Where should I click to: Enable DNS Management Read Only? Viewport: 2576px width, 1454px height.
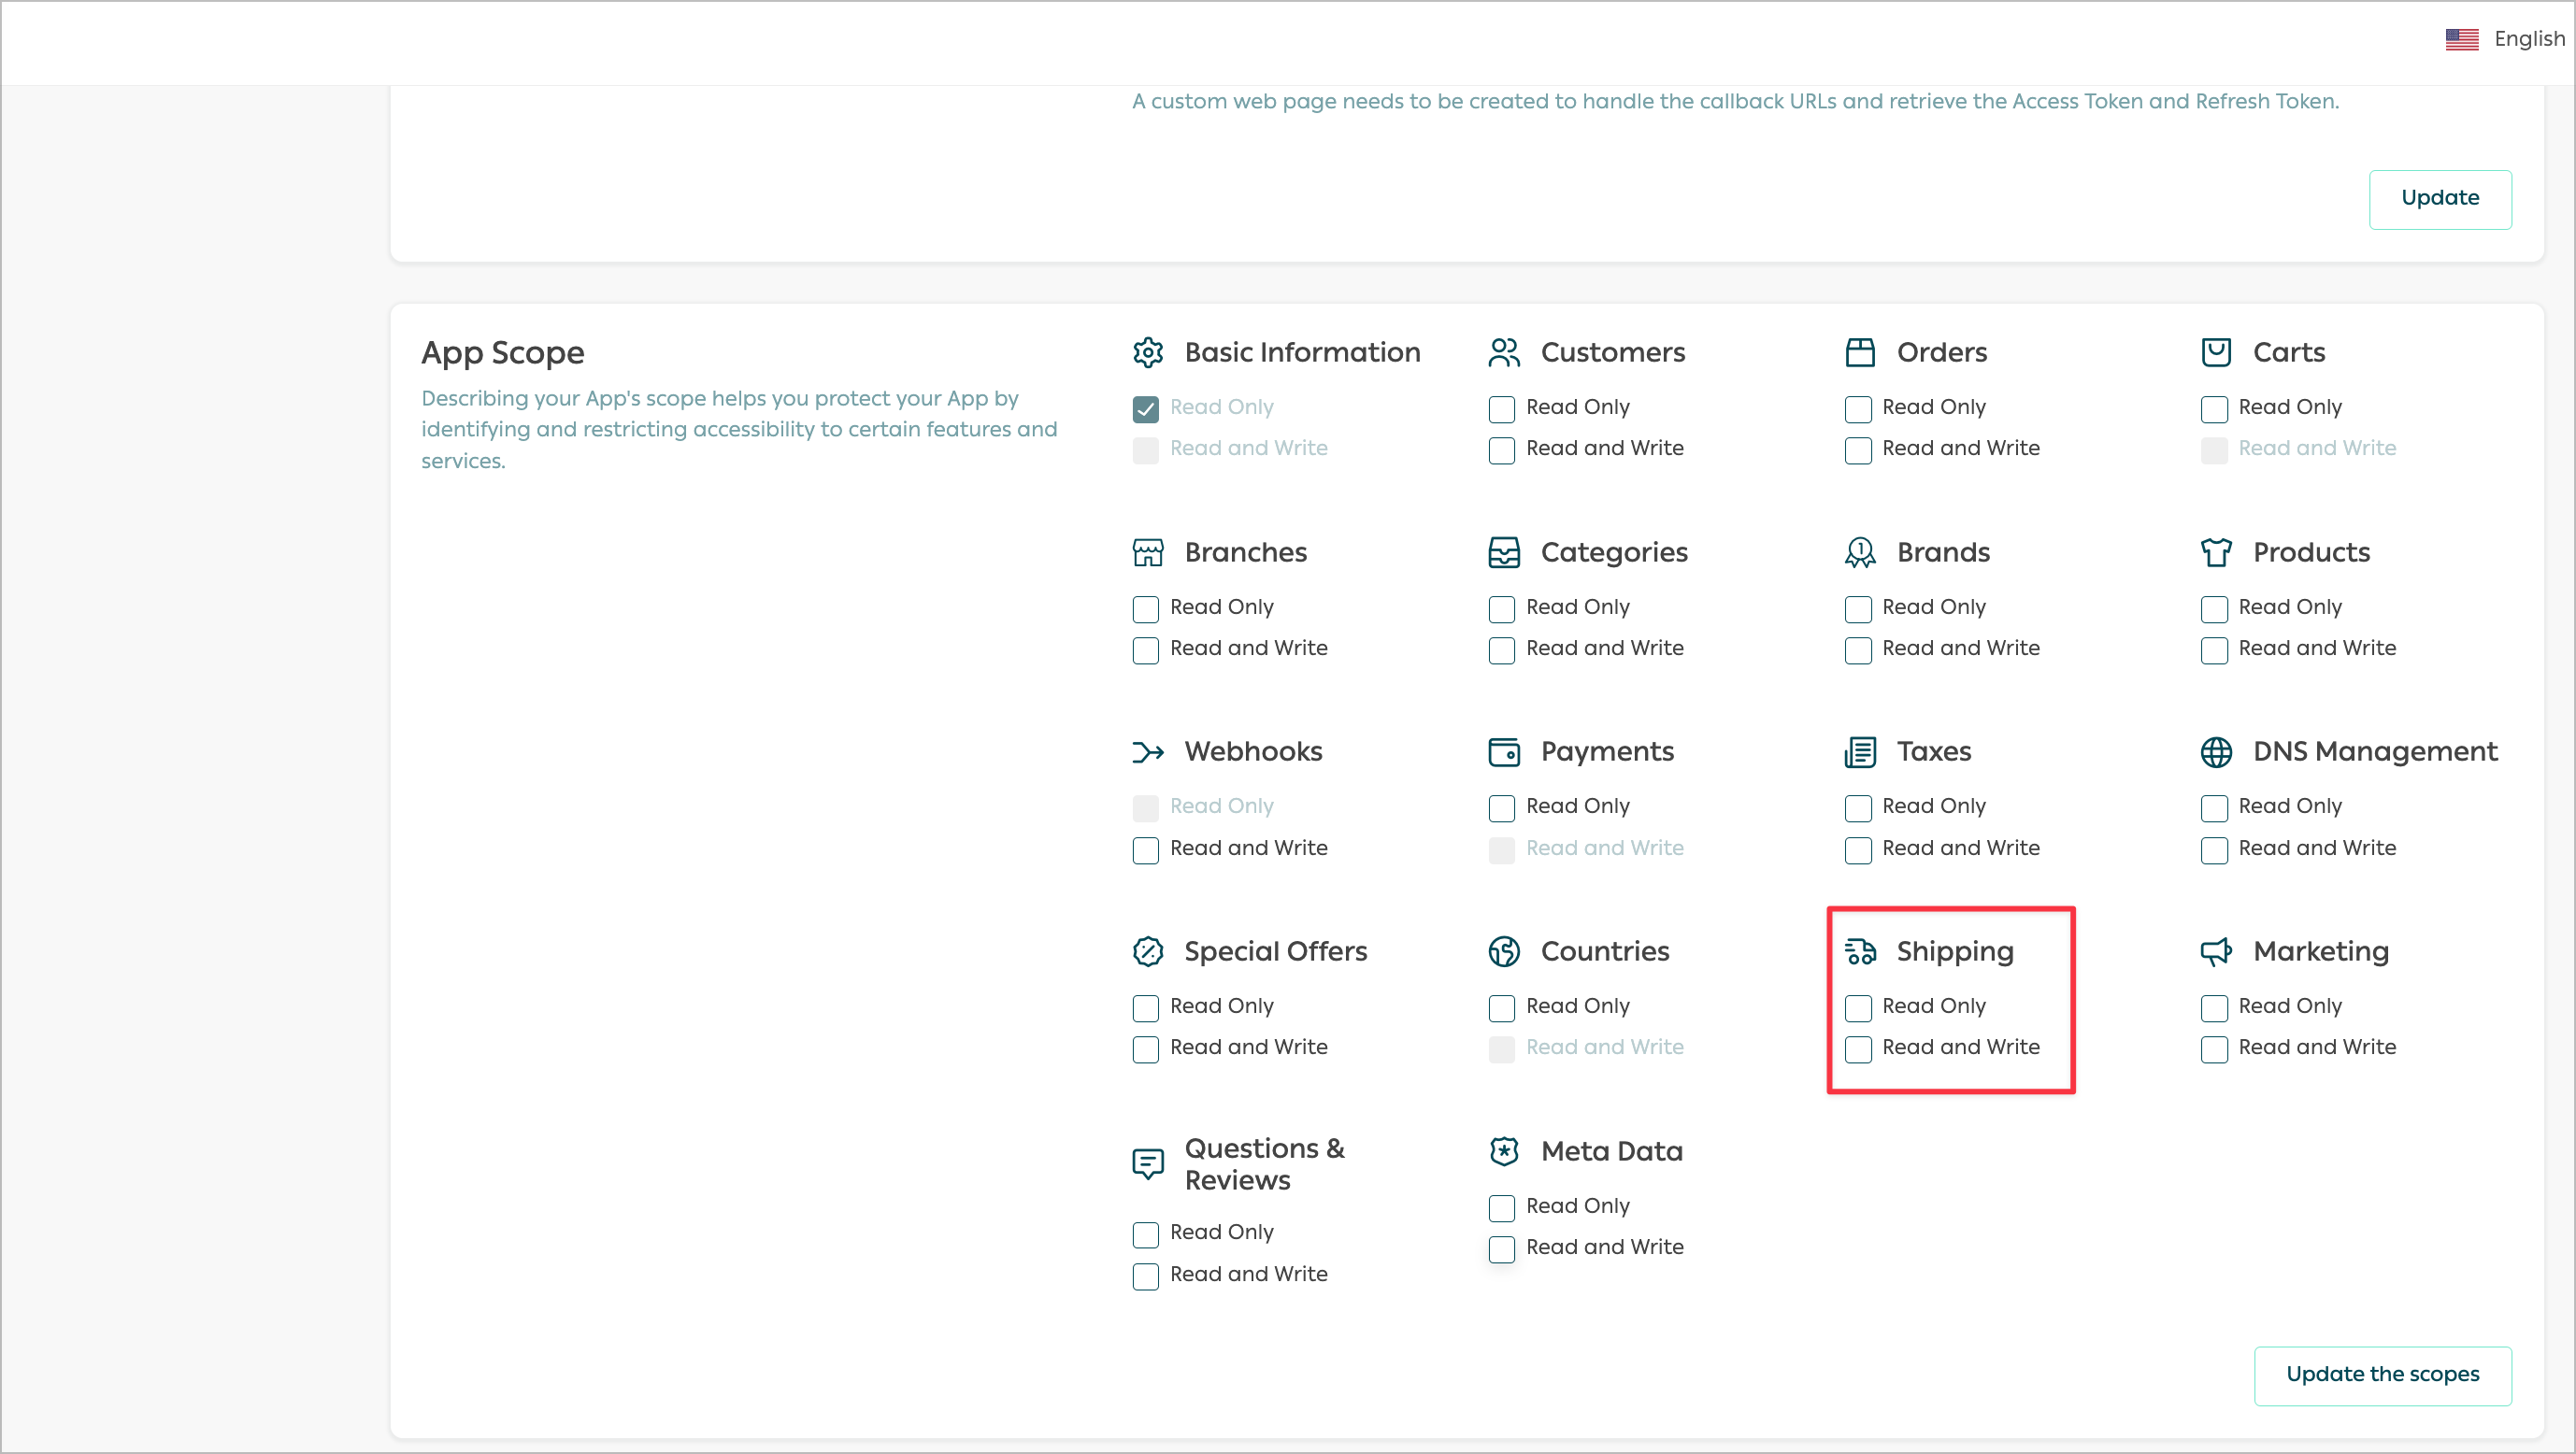2213,808
